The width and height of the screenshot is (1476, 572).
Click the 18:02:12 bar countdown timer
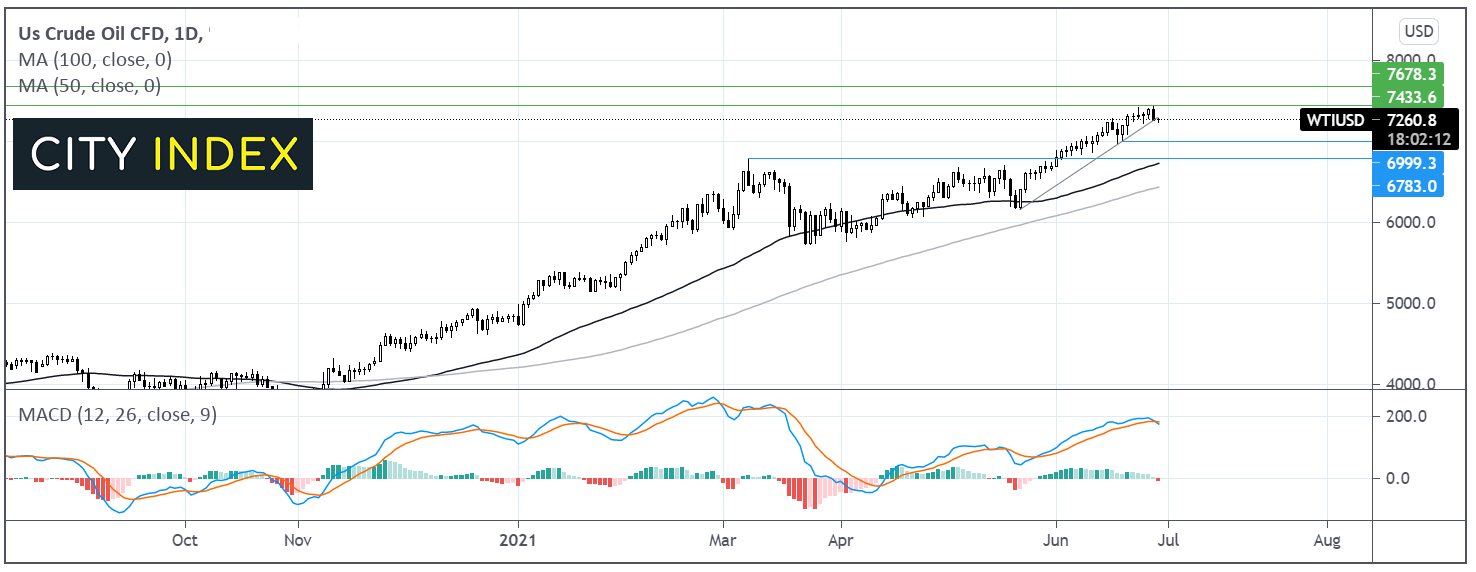click(x=1410, y=140)
